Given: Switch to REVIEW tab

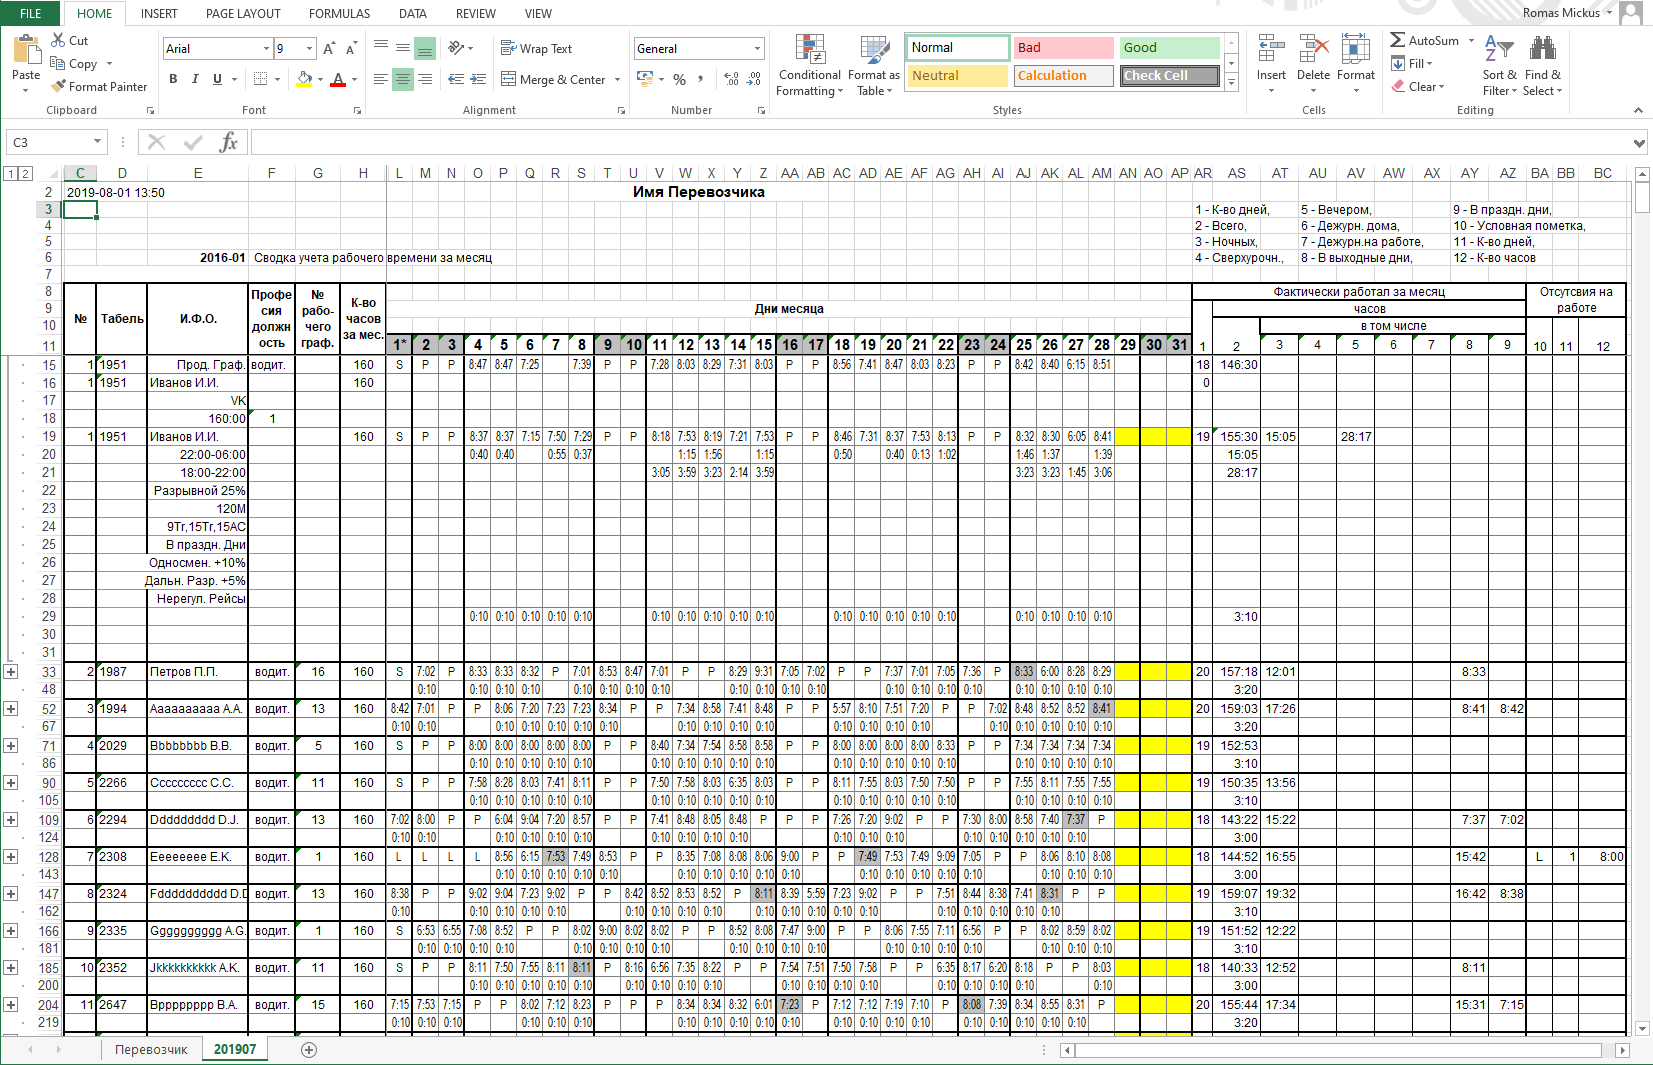Looking at the screenshot, I should (476, 13).
